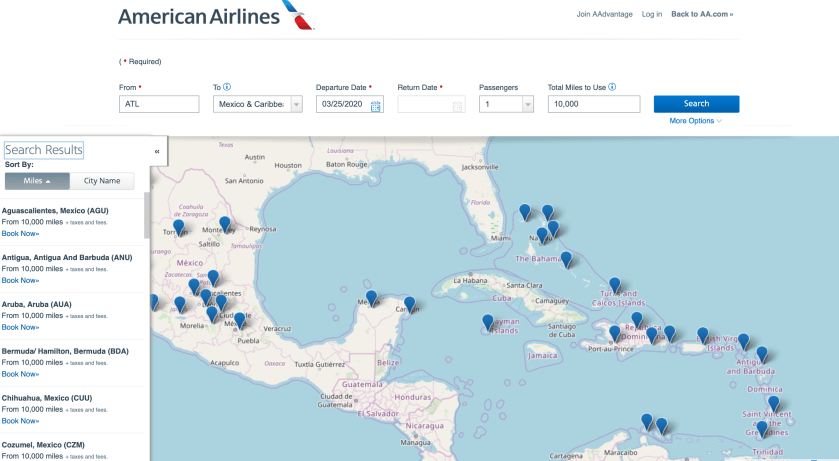Sort results by Miles

pos(37,181)
